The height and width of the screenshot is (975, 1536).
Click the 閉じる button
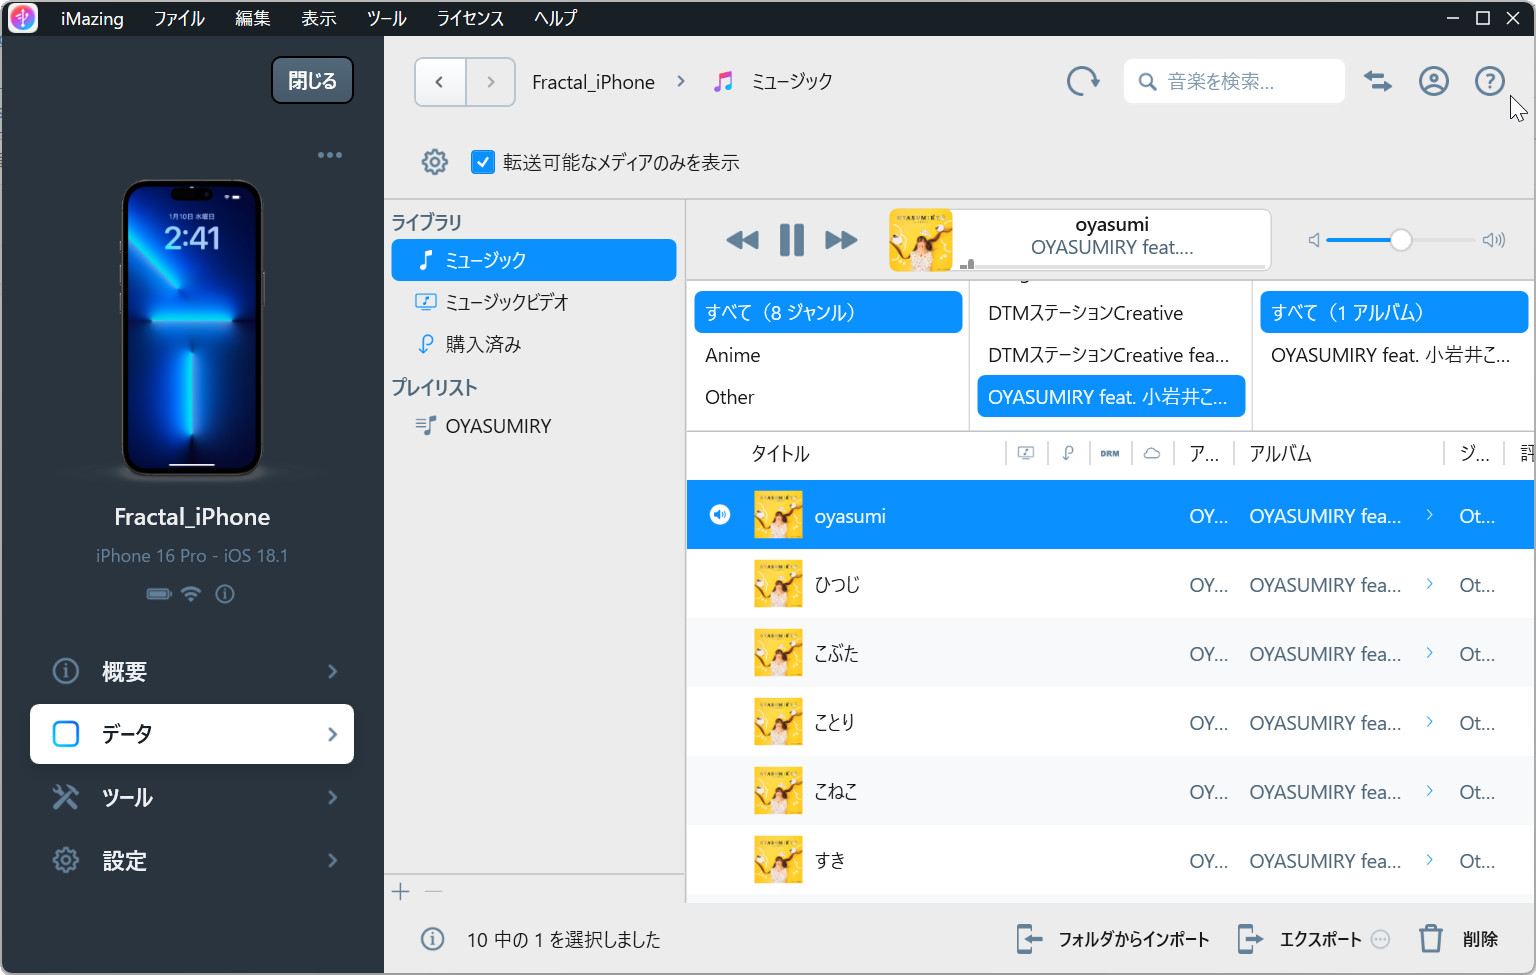(312, 80)
